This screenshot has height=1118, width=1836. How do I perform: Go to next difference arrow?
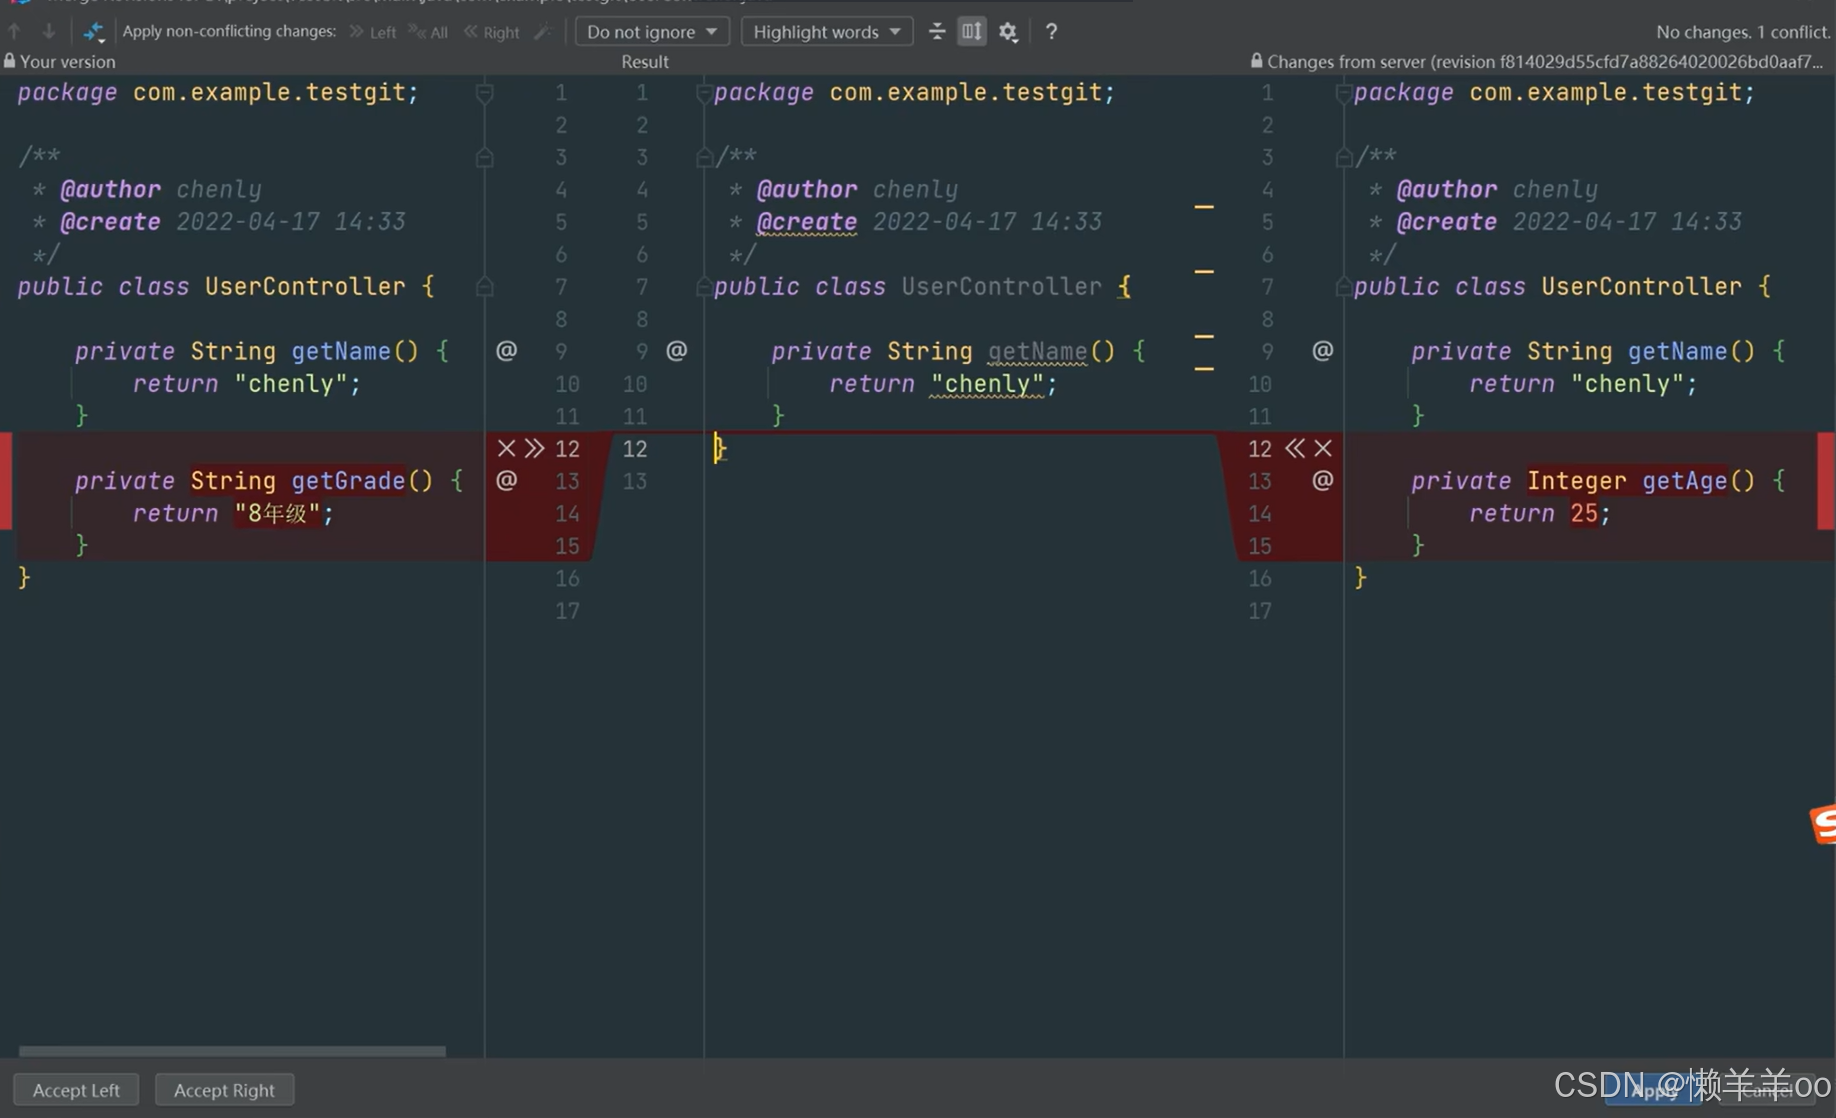pos(48,31)
